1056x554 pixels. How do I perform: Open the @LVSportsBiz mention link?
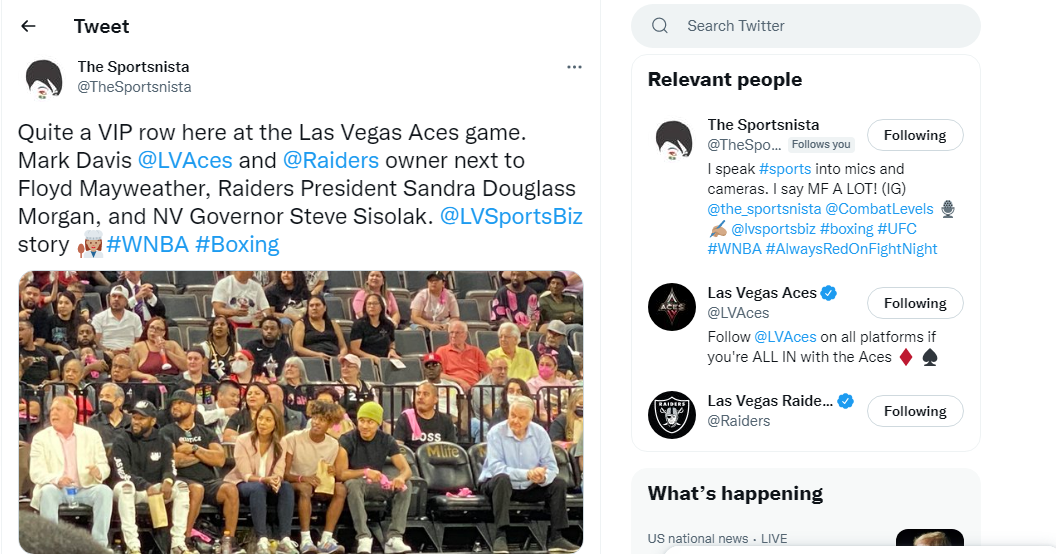511,216
